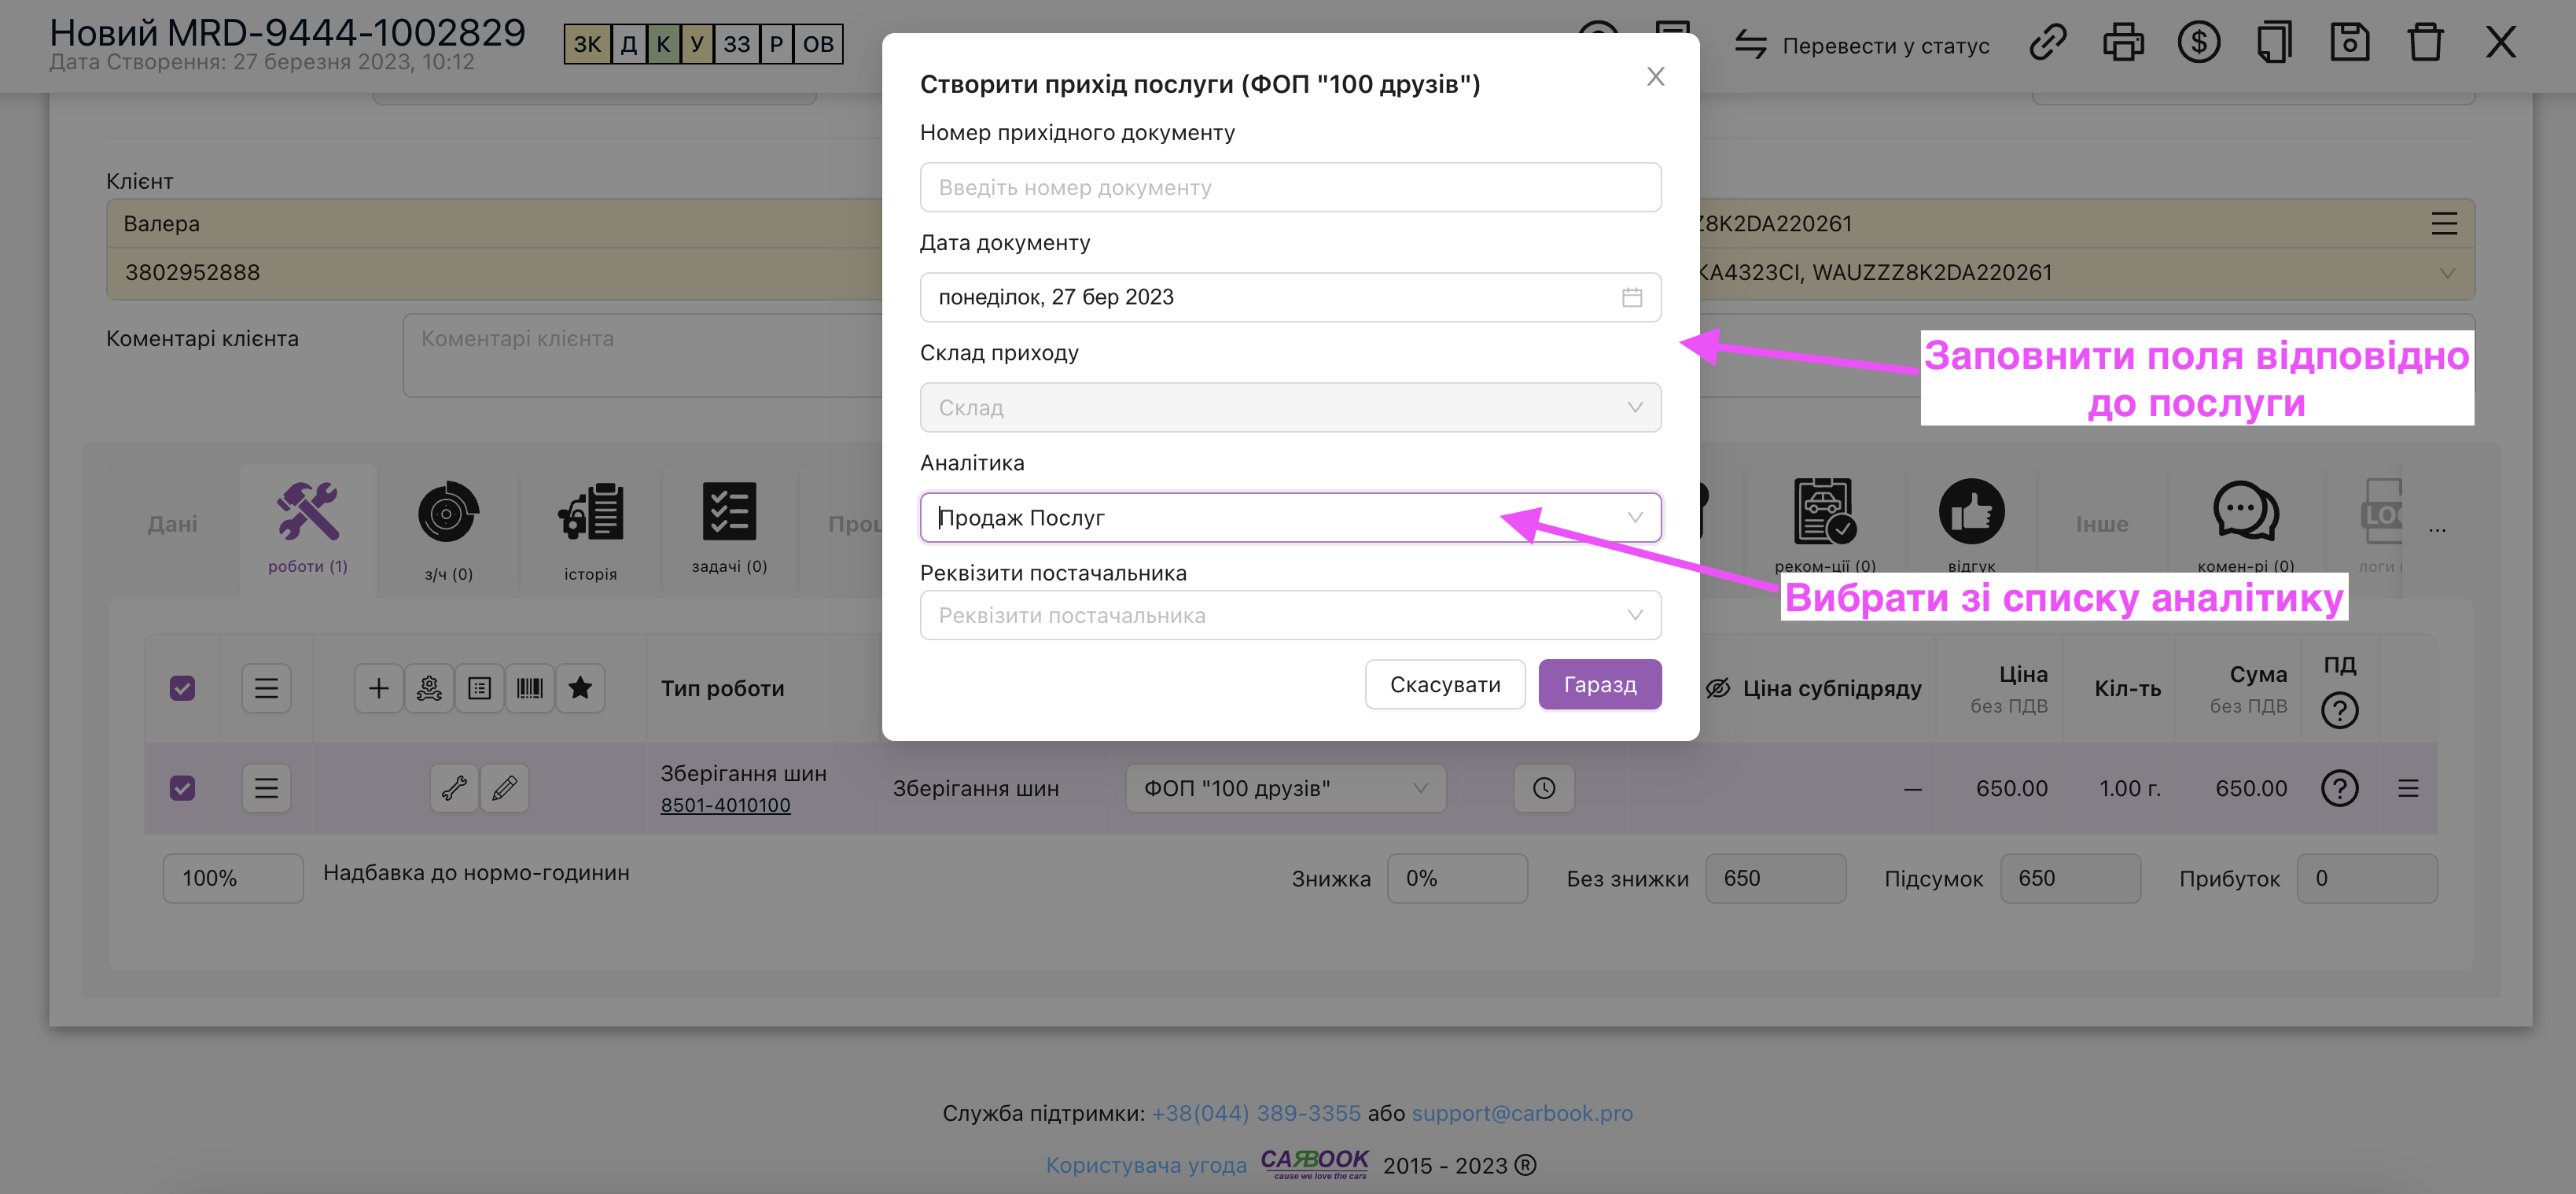2576x1194 pixels.
Task: Save the order with the floppy disk icon
Action: [2349, 43]
